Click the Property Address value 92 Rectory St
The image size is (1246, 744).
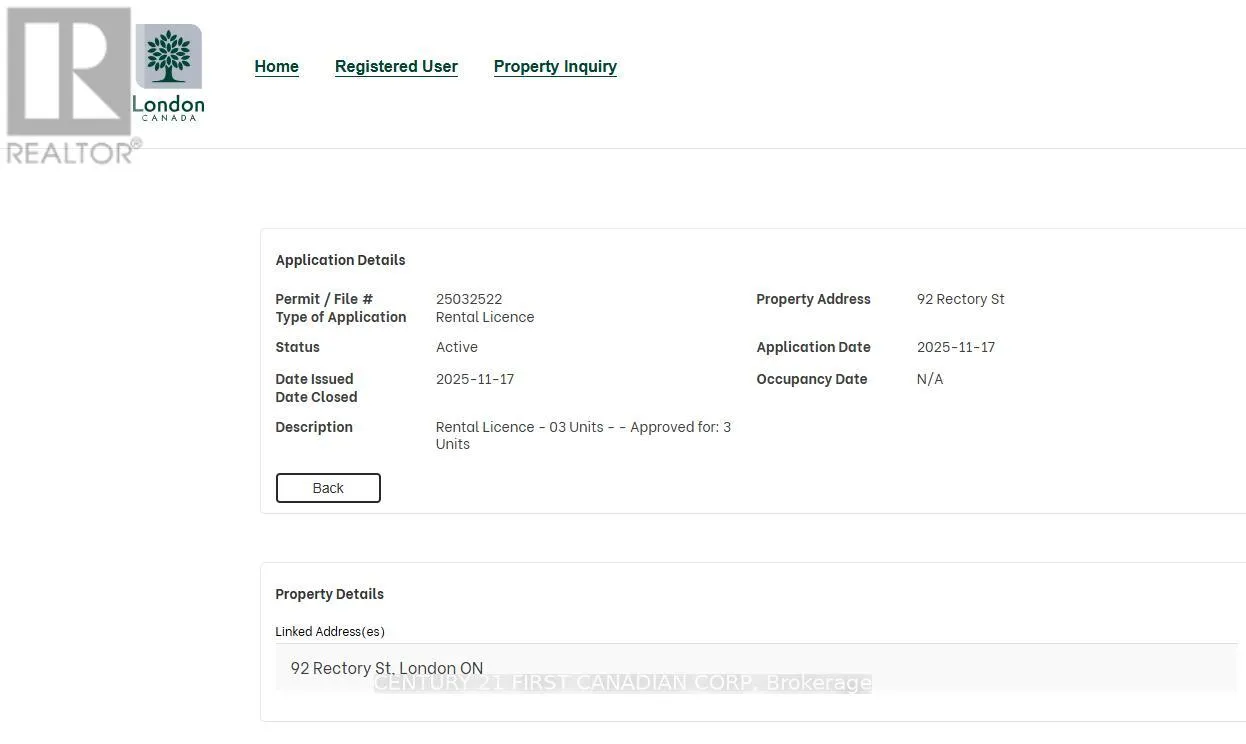pyautogui.click(x=960, y=299)
